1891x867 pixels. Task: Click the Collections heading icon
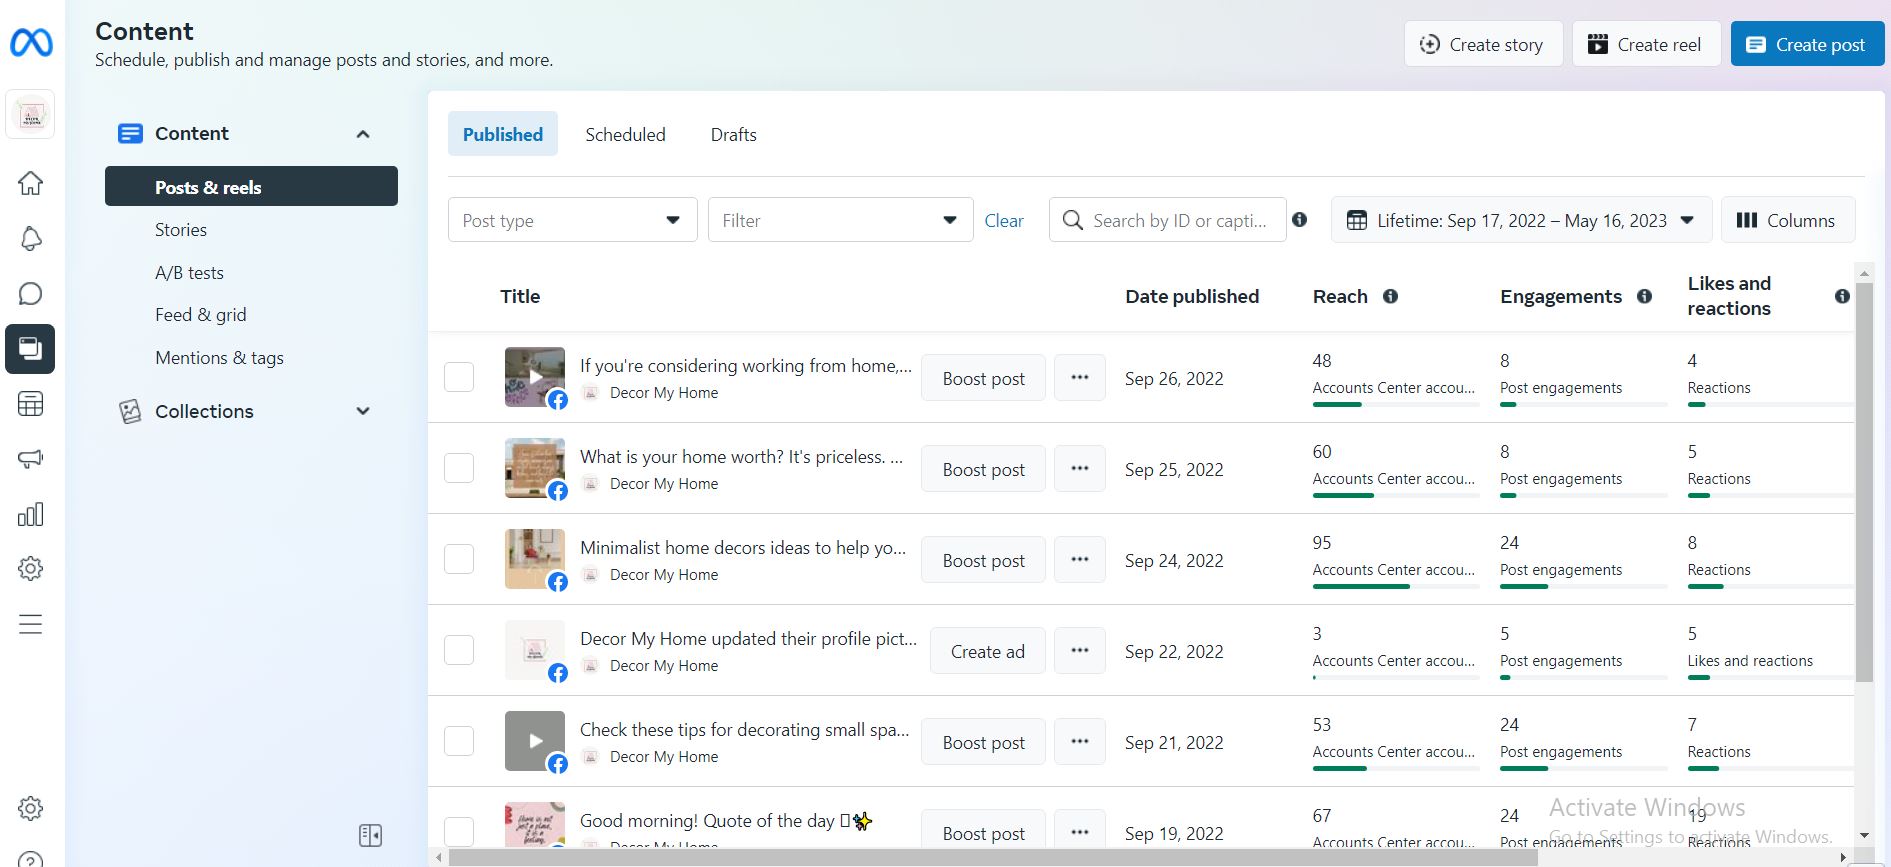pyautogui.click(x=130, y=411)
